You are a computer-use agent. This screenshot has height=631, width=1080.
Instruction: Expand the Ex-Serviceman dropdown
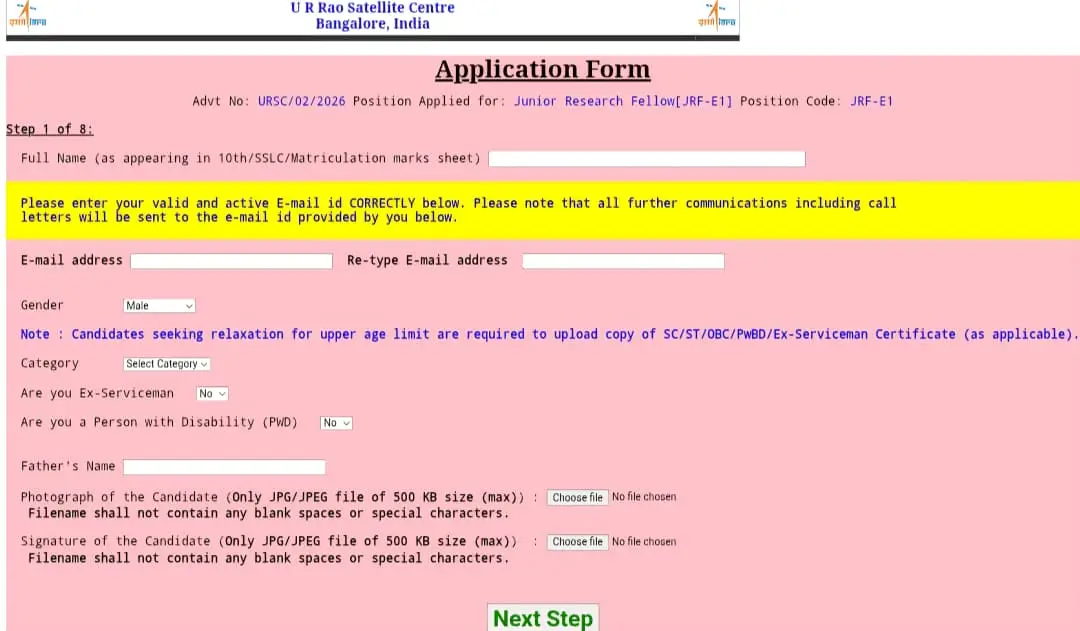212,393
